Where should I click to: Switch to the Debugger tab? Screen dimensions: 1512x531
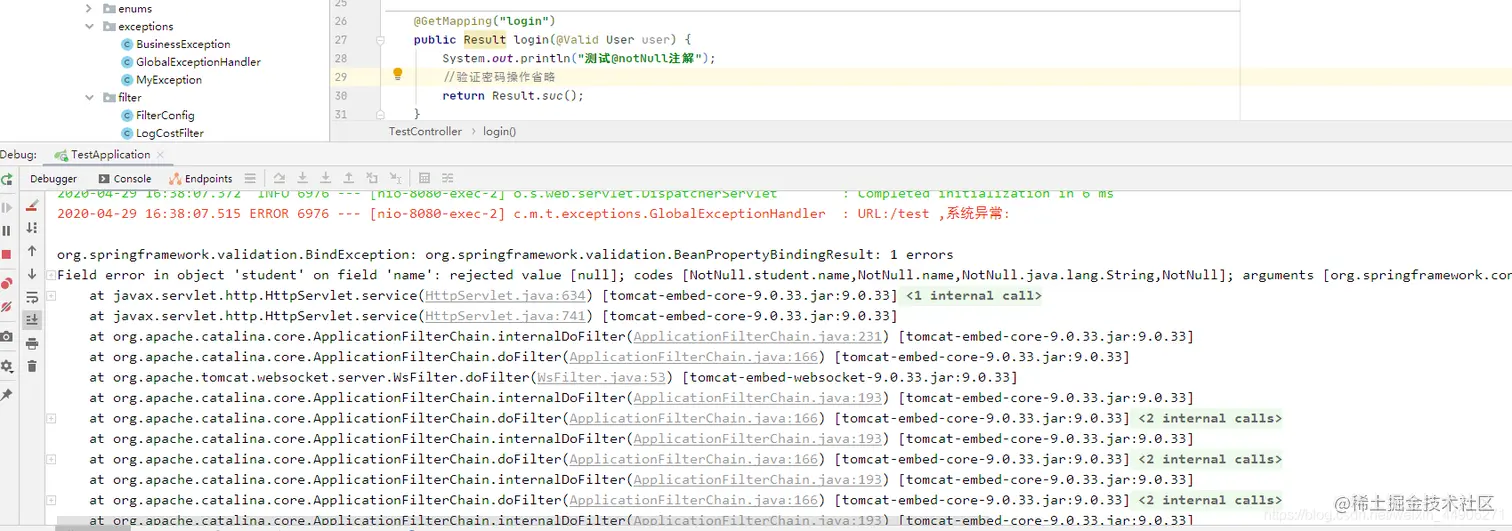(54, 179)
